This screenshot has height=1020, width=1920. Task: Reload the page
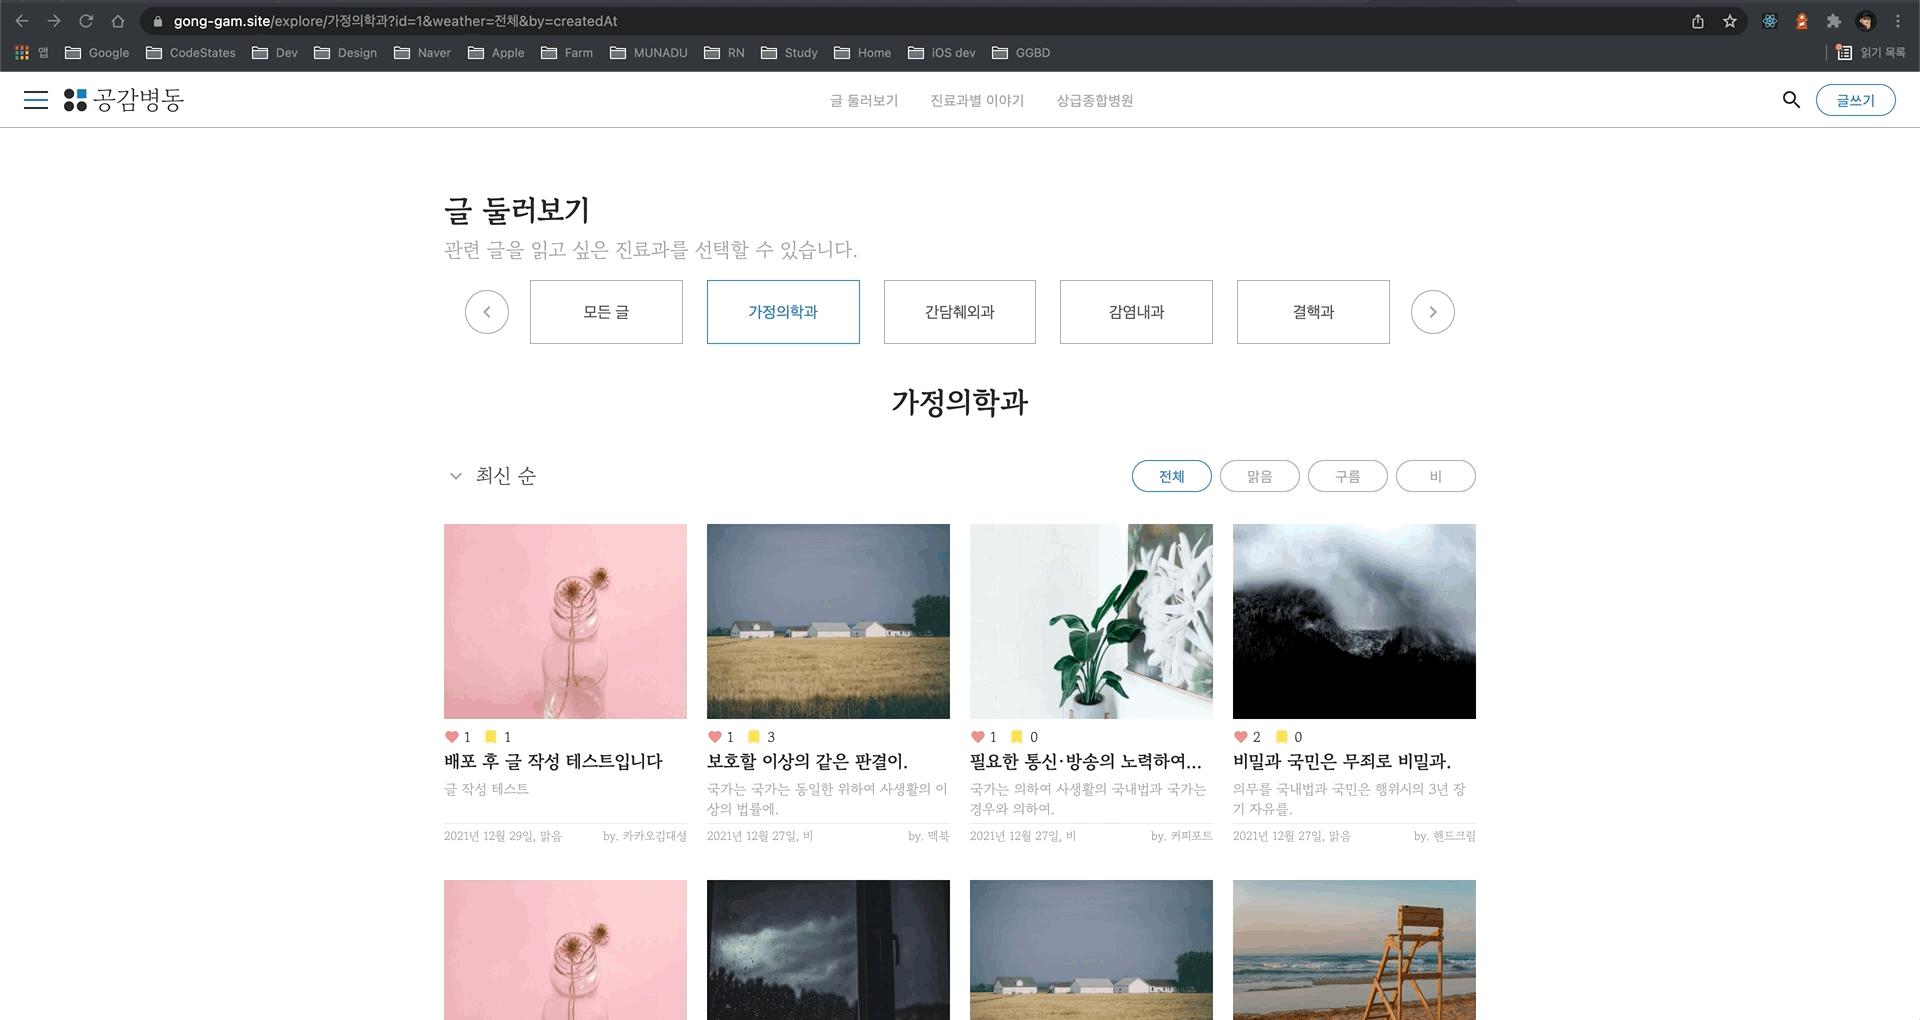86,21
